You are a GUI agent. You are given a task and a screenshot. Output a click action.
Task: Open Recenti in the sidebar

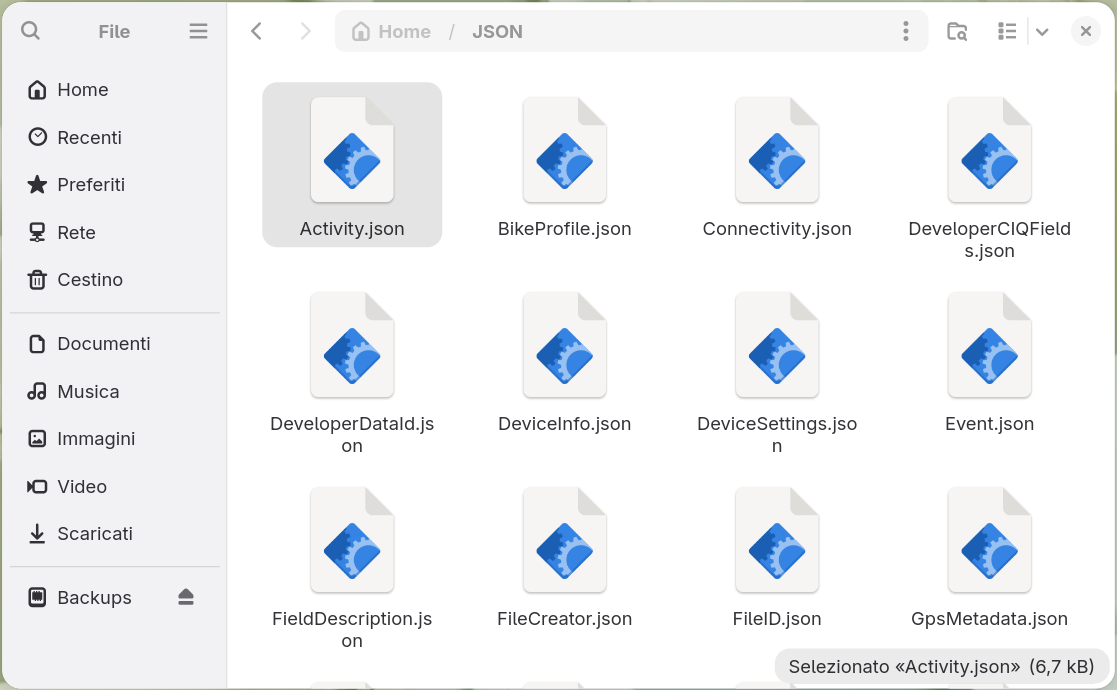115,137
